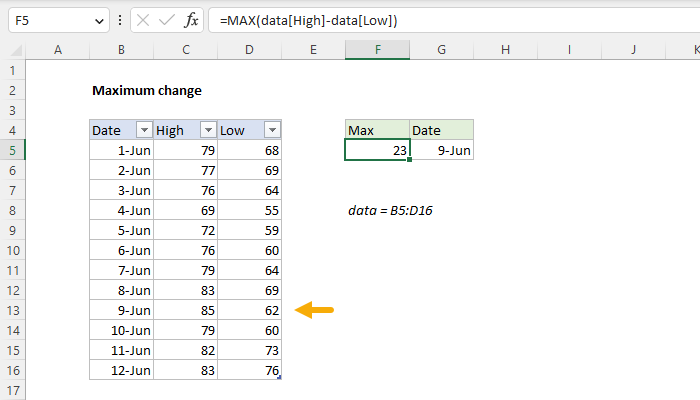700x400 pixels.
Task: Select the result cell showing 9-Jun in column G
Action: pyautogui.click(x=442, y=150)
